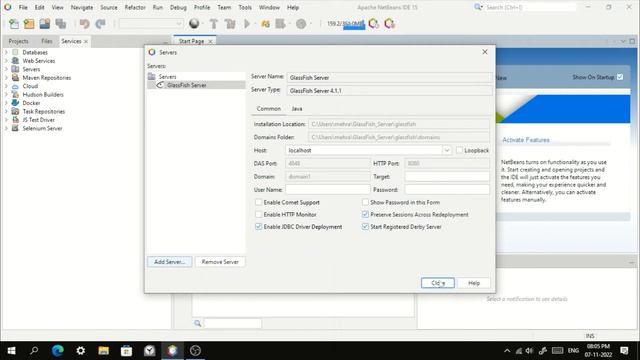Open the File menu
Screen dimensions: 640x360
[x=23, y=7]
